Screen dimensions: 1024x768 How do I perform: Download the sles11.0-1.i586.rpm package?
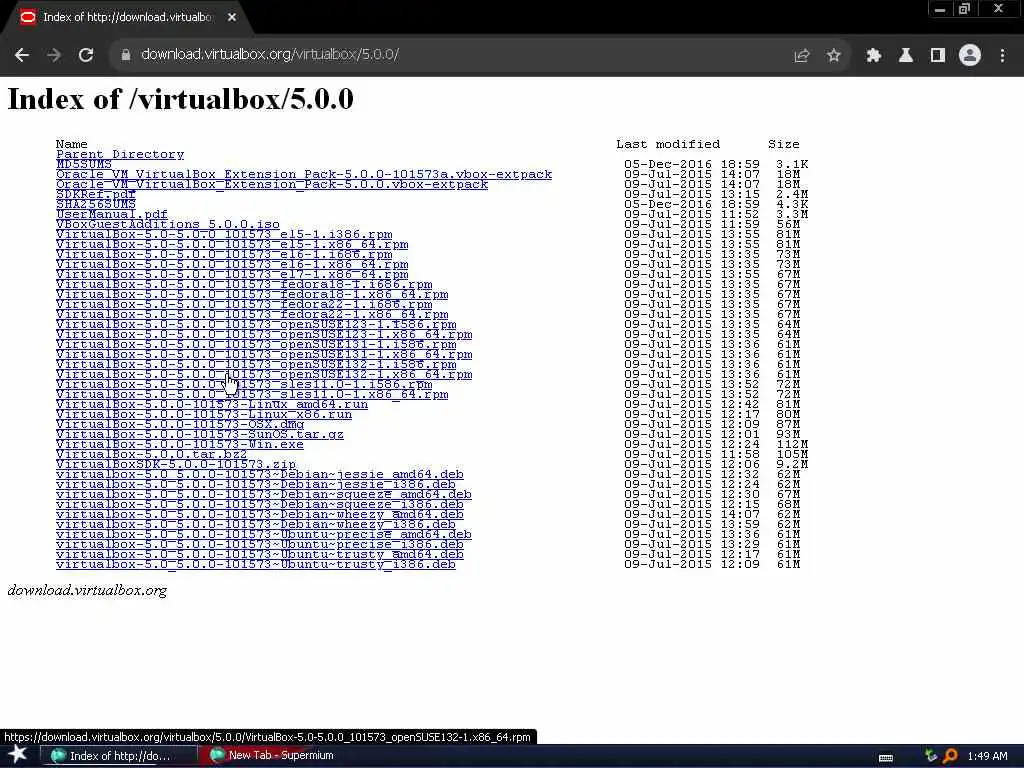[244, 385]
